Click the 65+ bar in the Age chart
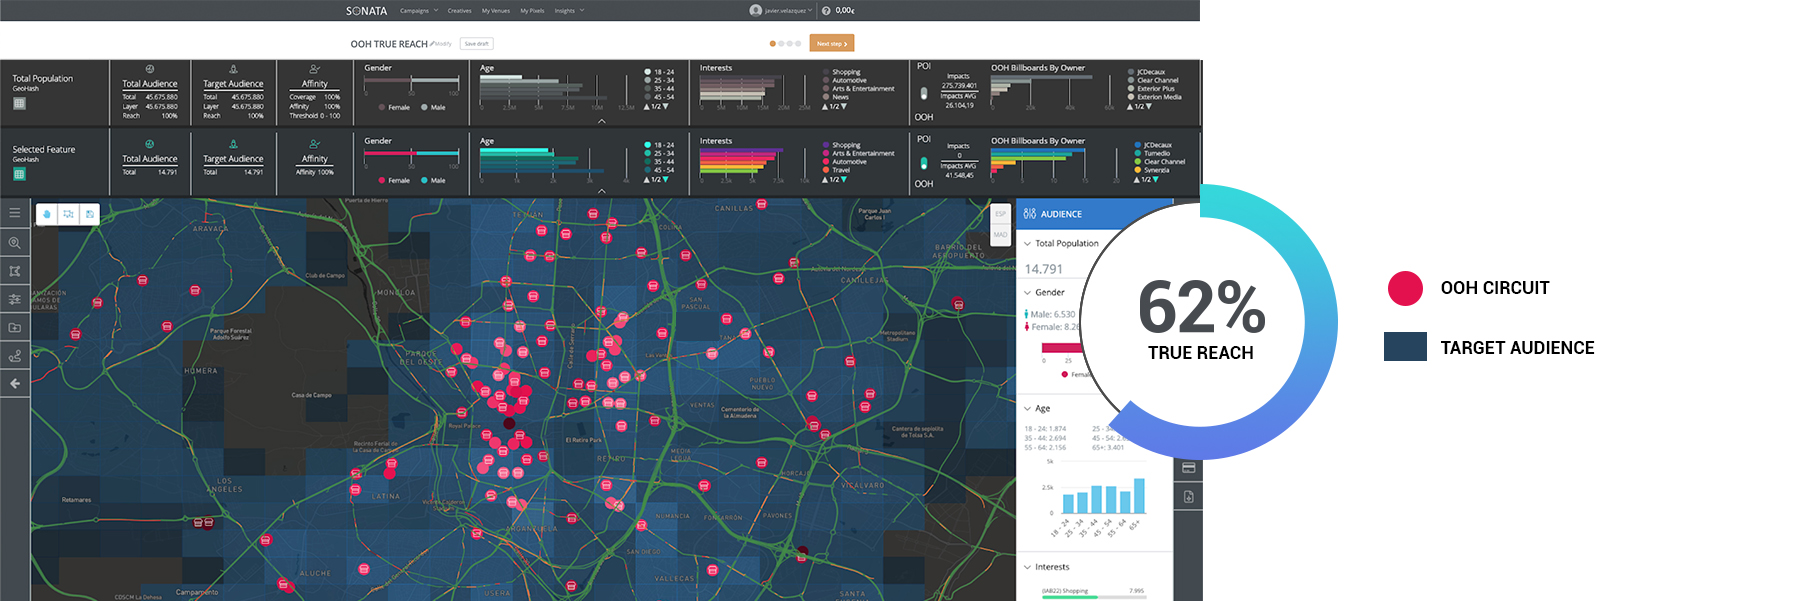 click(x=1139, y=495)
